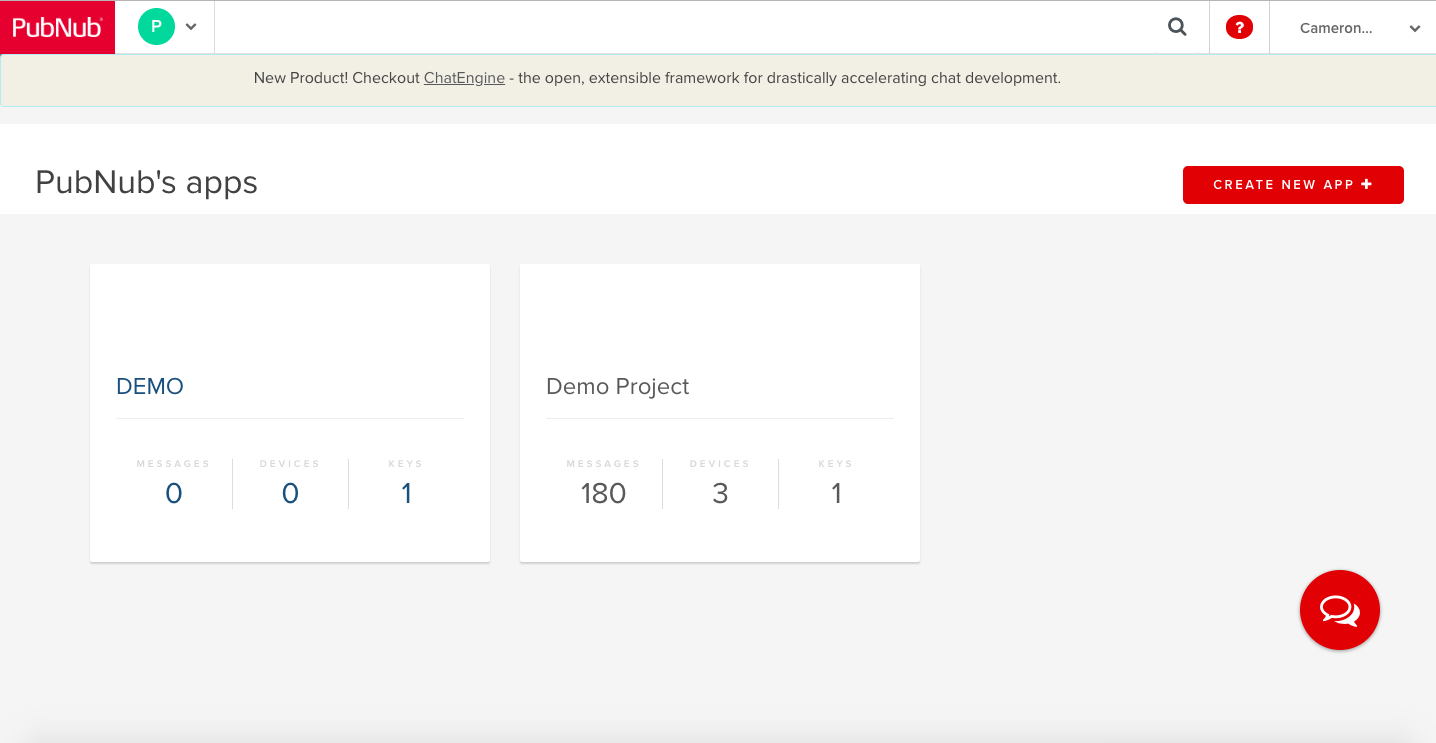
Task: Select DEMO's keys count
Action: point(406,493)
